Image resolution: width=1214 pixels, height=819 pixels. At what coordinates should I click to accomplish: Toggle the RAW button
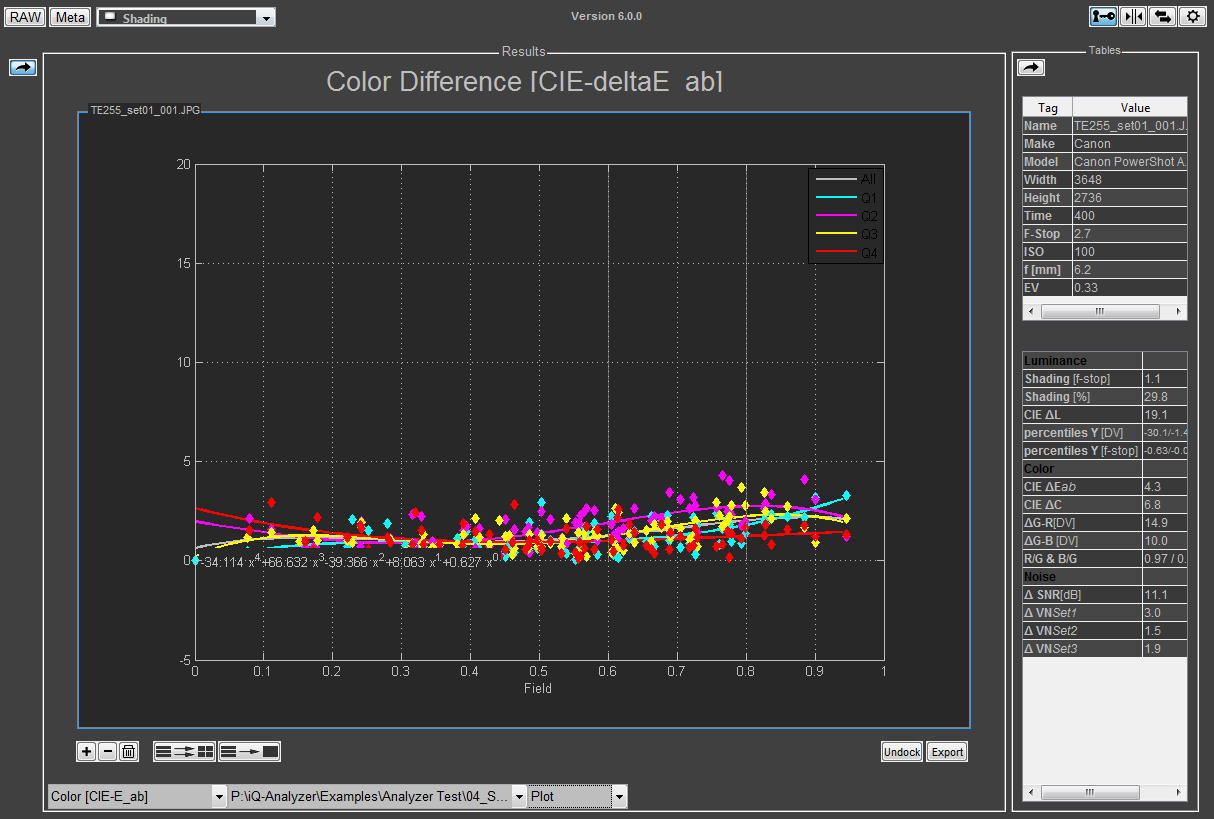pos(26,17)
